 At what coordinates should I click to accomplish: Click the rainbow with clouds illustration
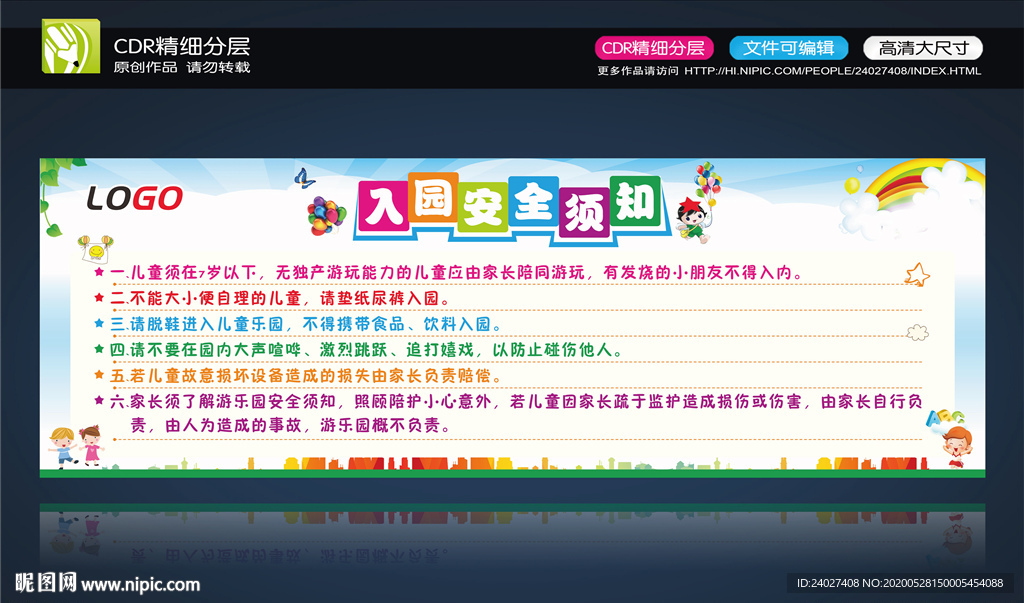tap(913, 198)
